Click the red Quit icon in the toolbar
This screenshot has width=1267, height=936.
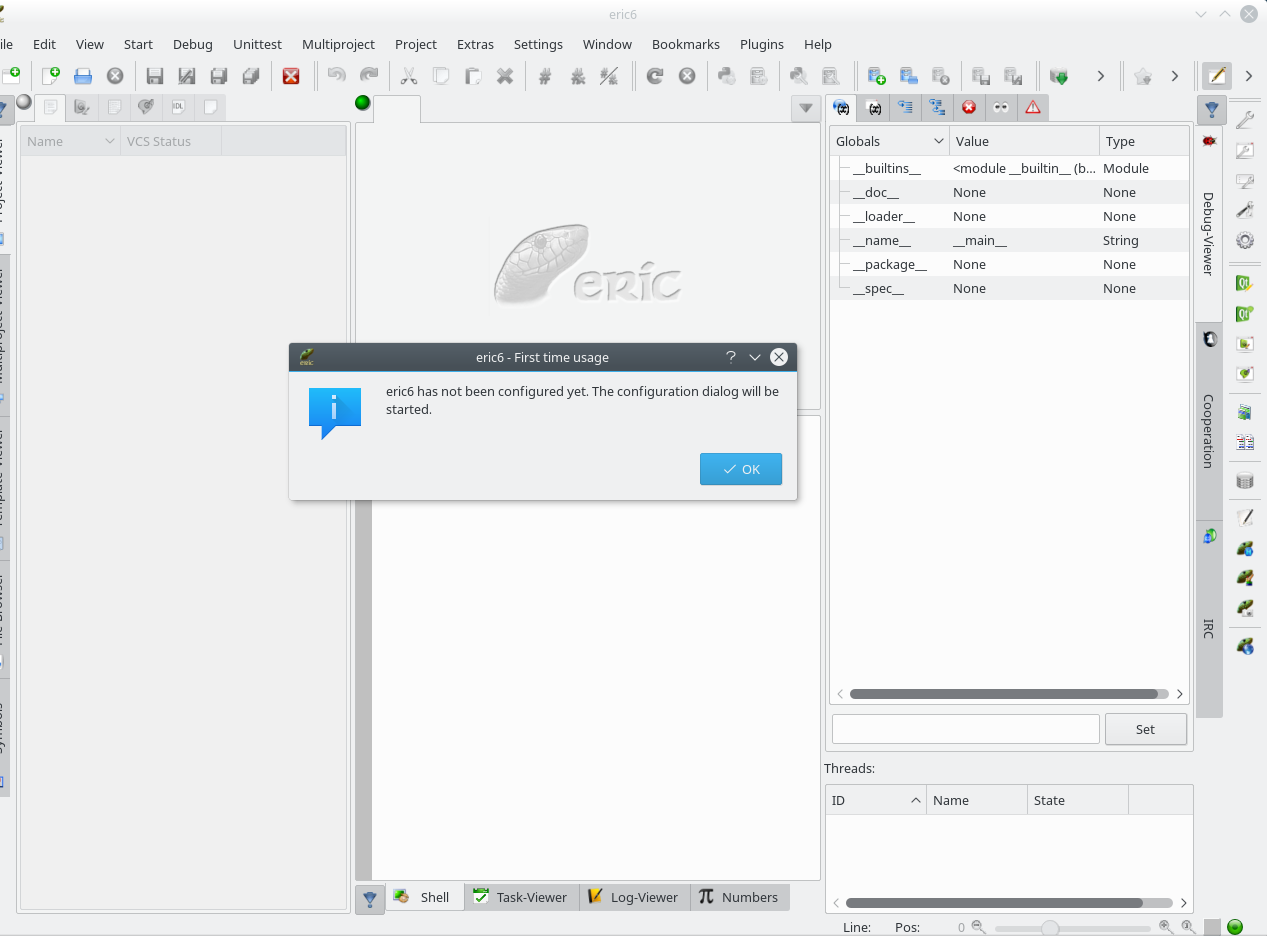[x=292, y=76]
